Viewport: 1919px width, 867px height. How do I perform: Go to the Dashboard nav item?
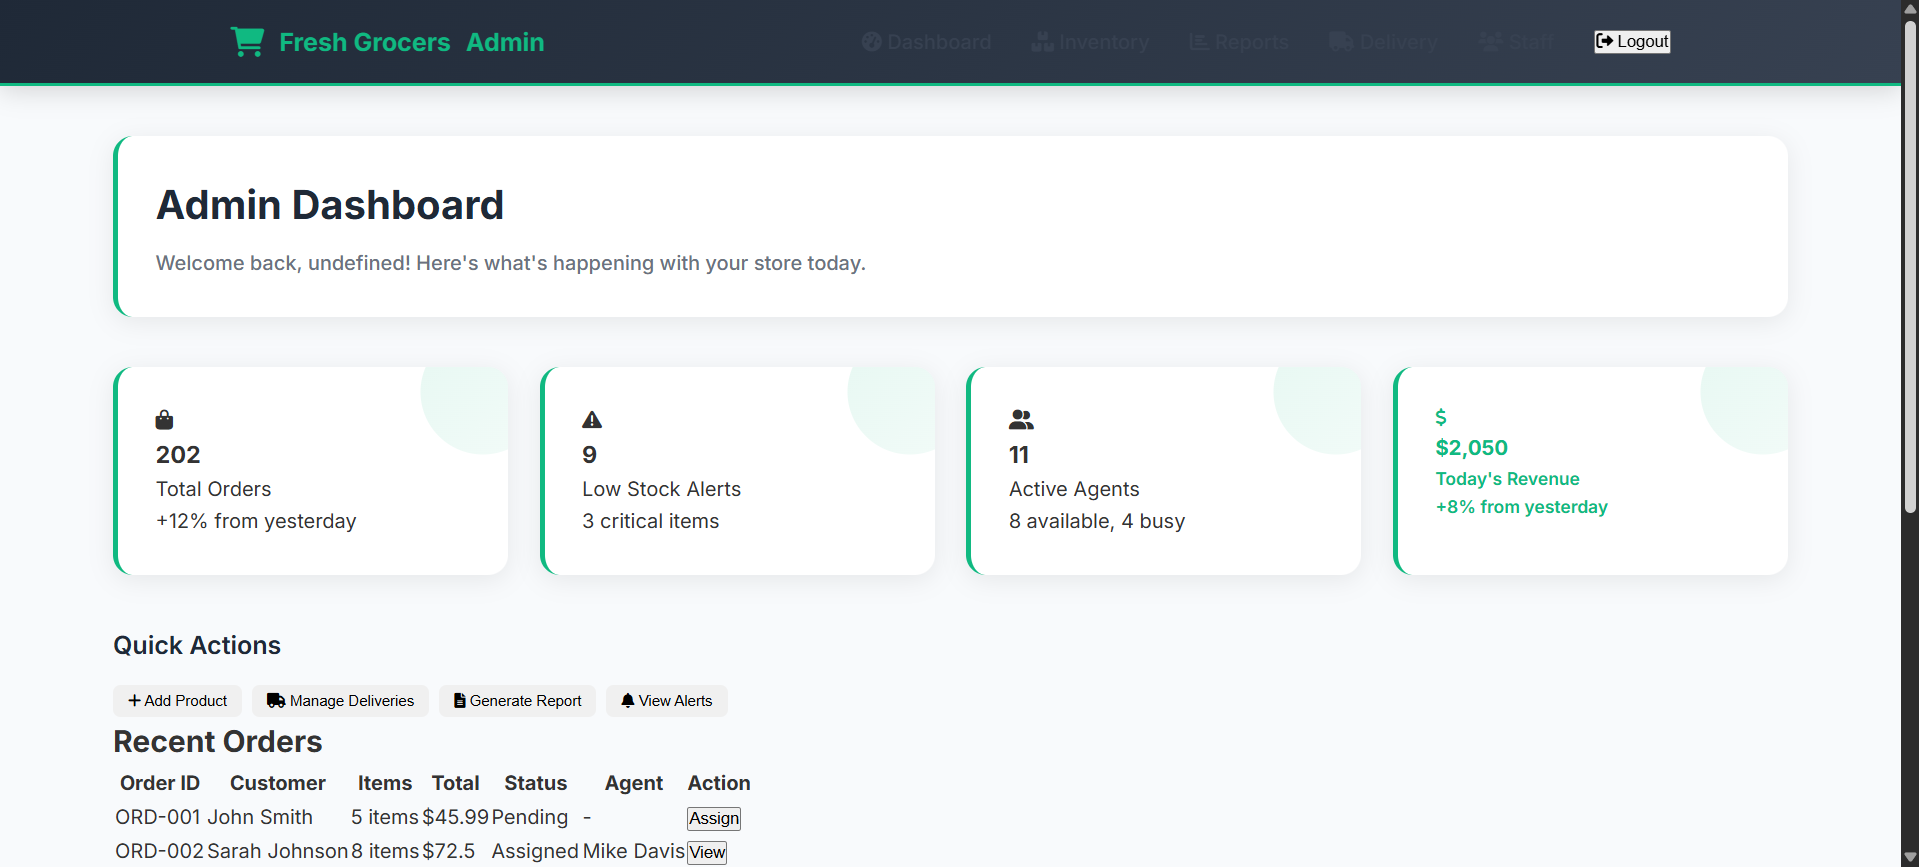927,42
